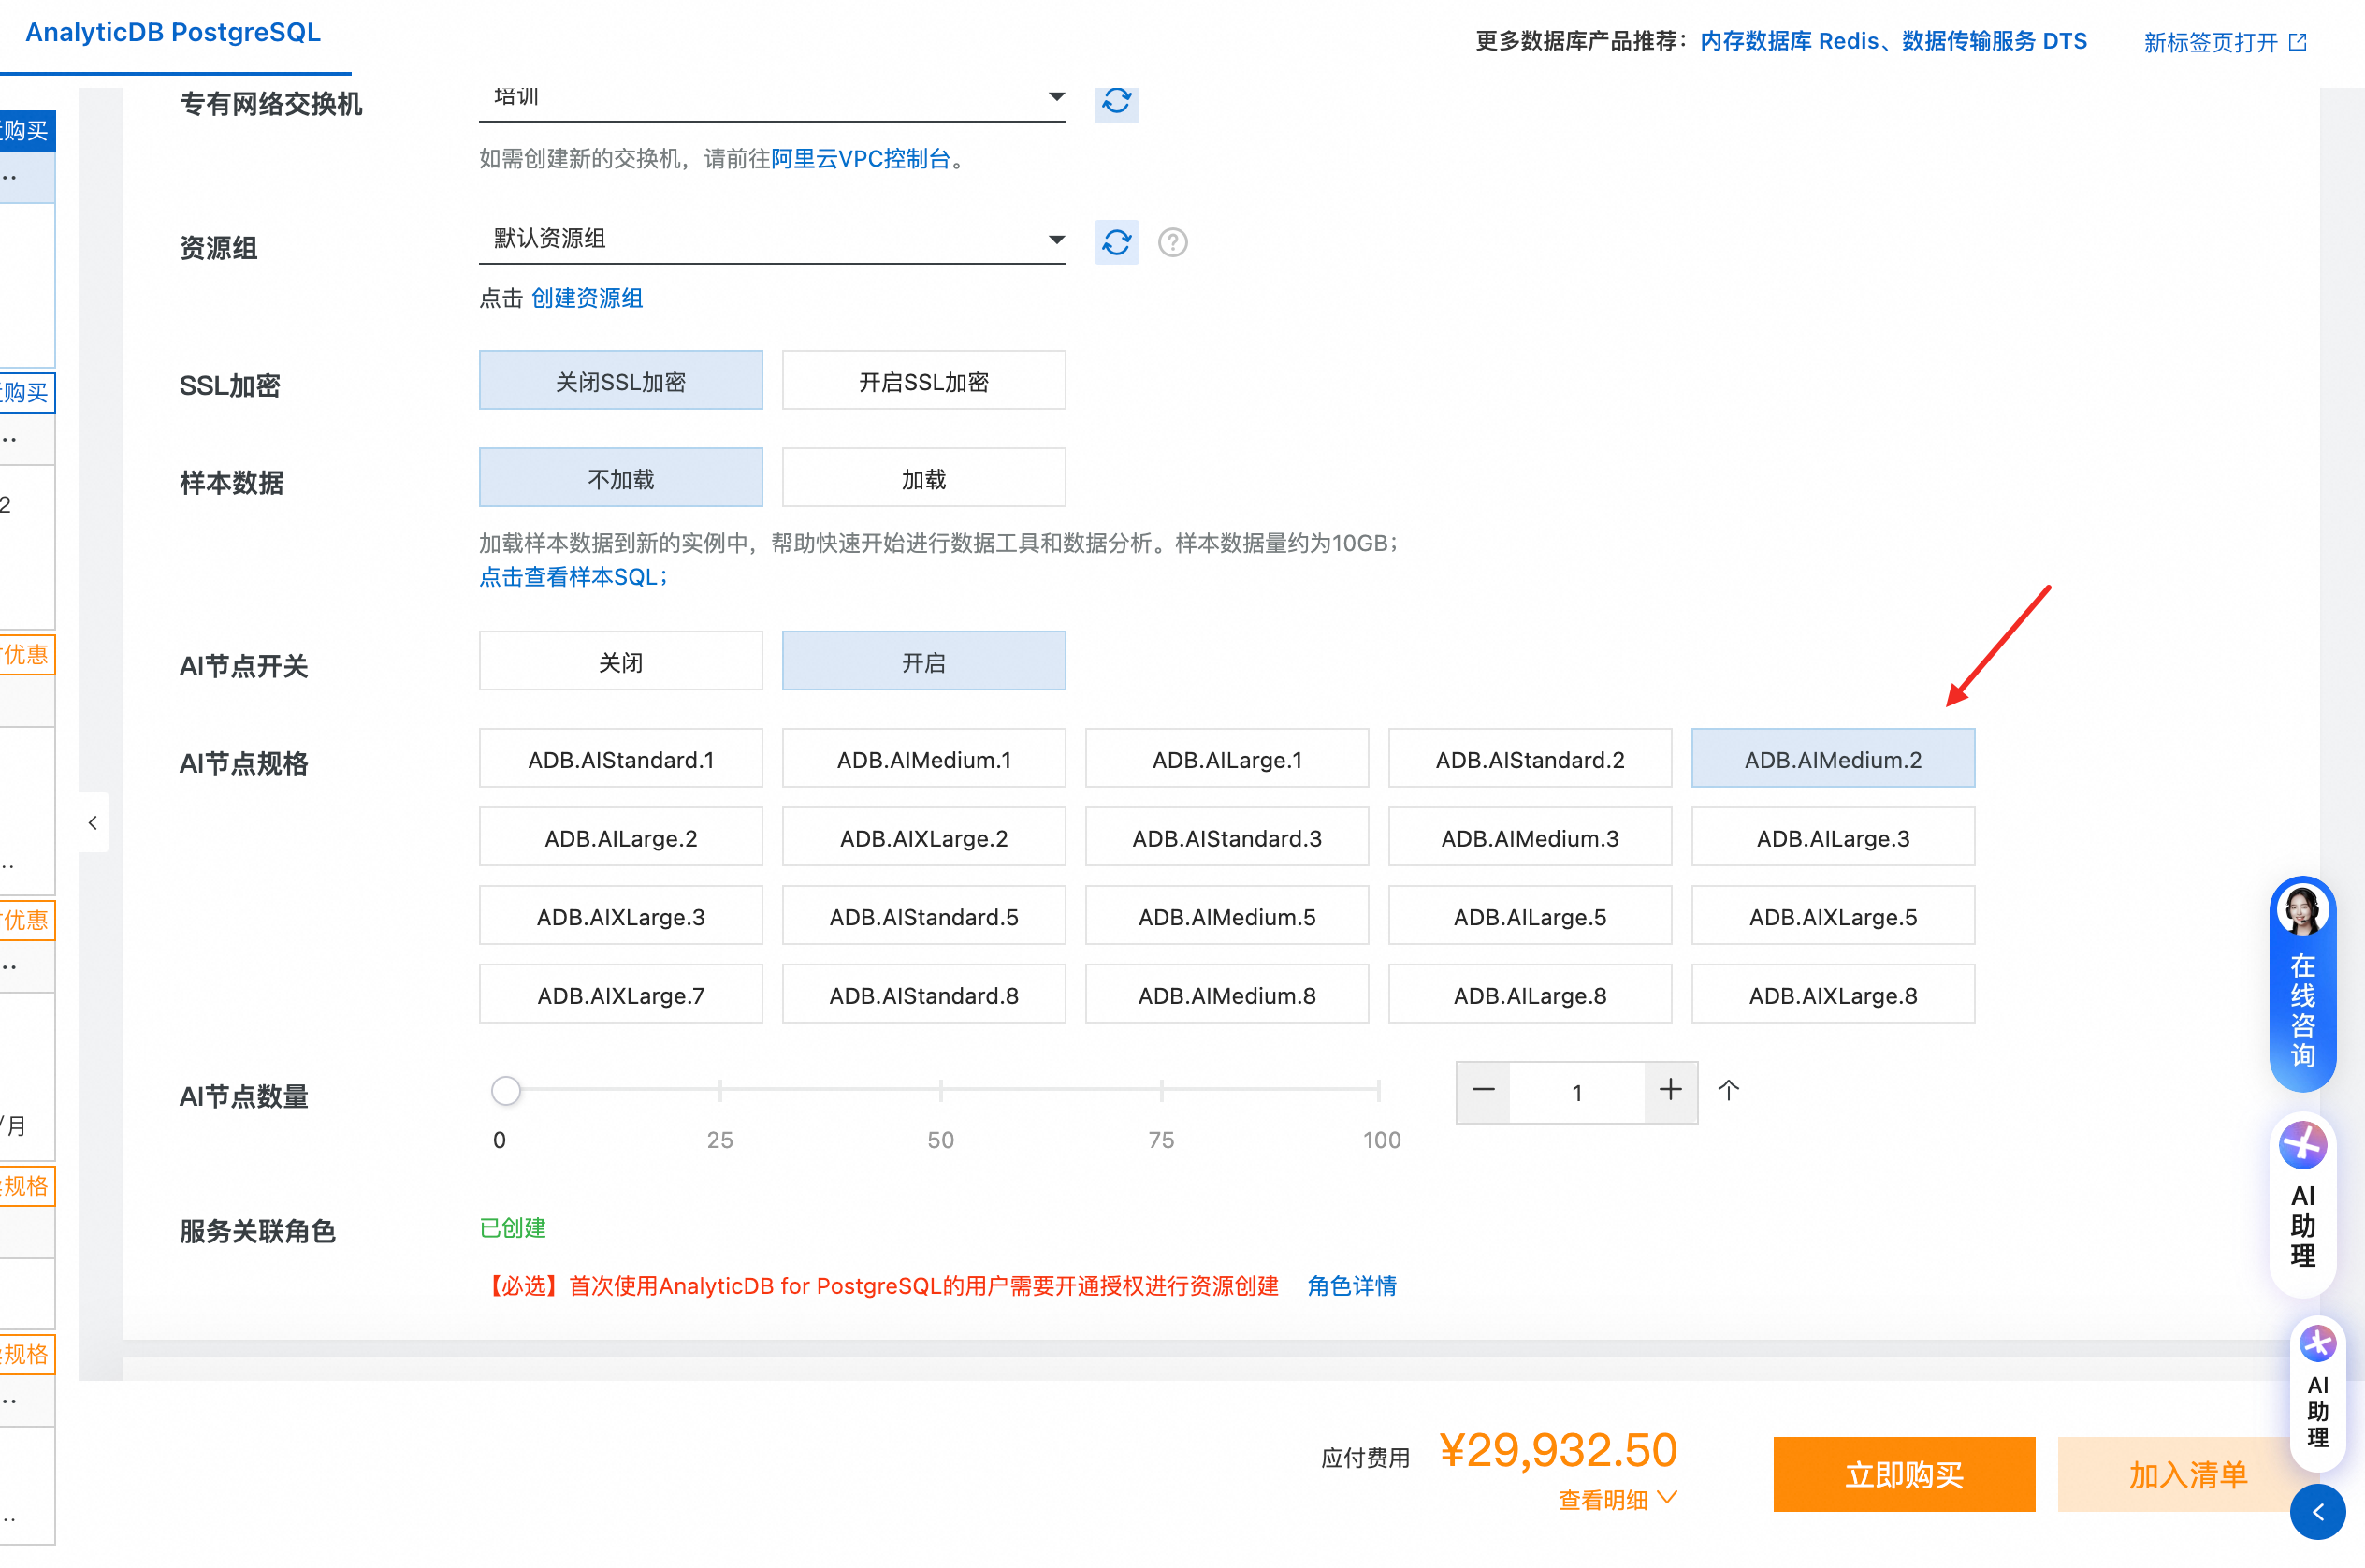Open resource group help tooltip
The image size is (2365, 1568).
click(1172, 242)
